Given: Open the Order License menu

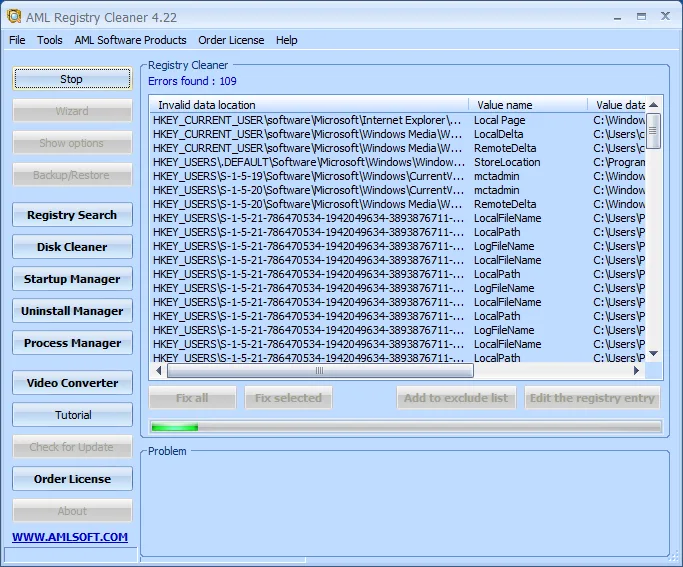Looking at the screenshot, I should pos(231,40).
